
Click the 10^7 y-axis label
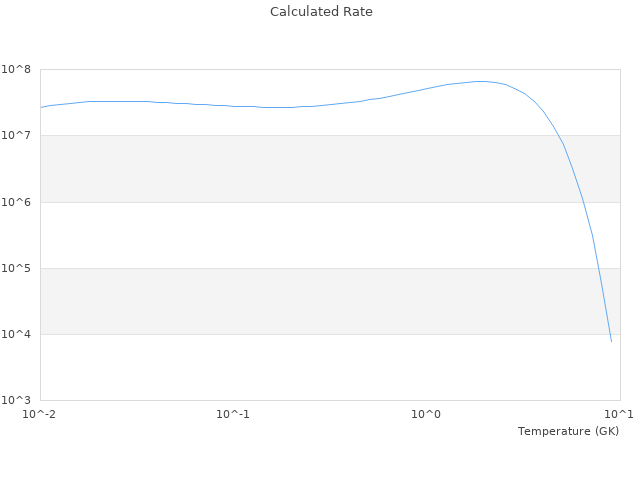(x=19, y=136)
